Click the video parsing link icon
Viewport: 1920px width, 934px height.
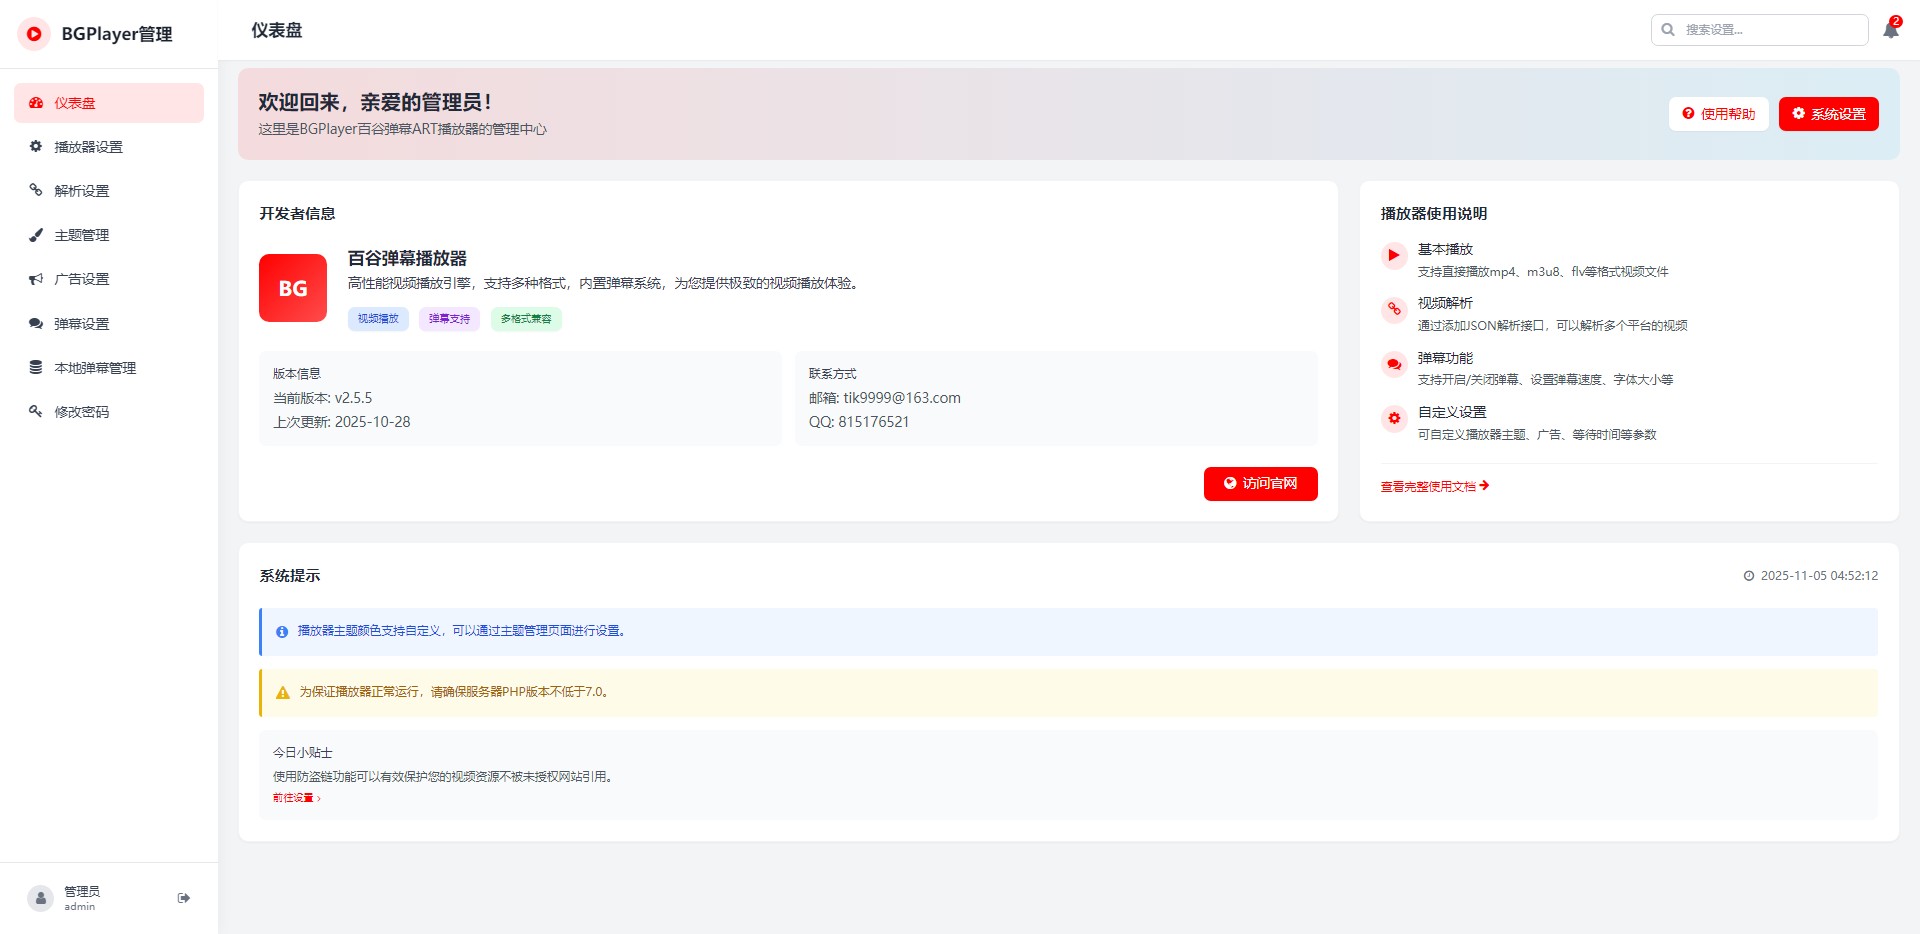1394,310
